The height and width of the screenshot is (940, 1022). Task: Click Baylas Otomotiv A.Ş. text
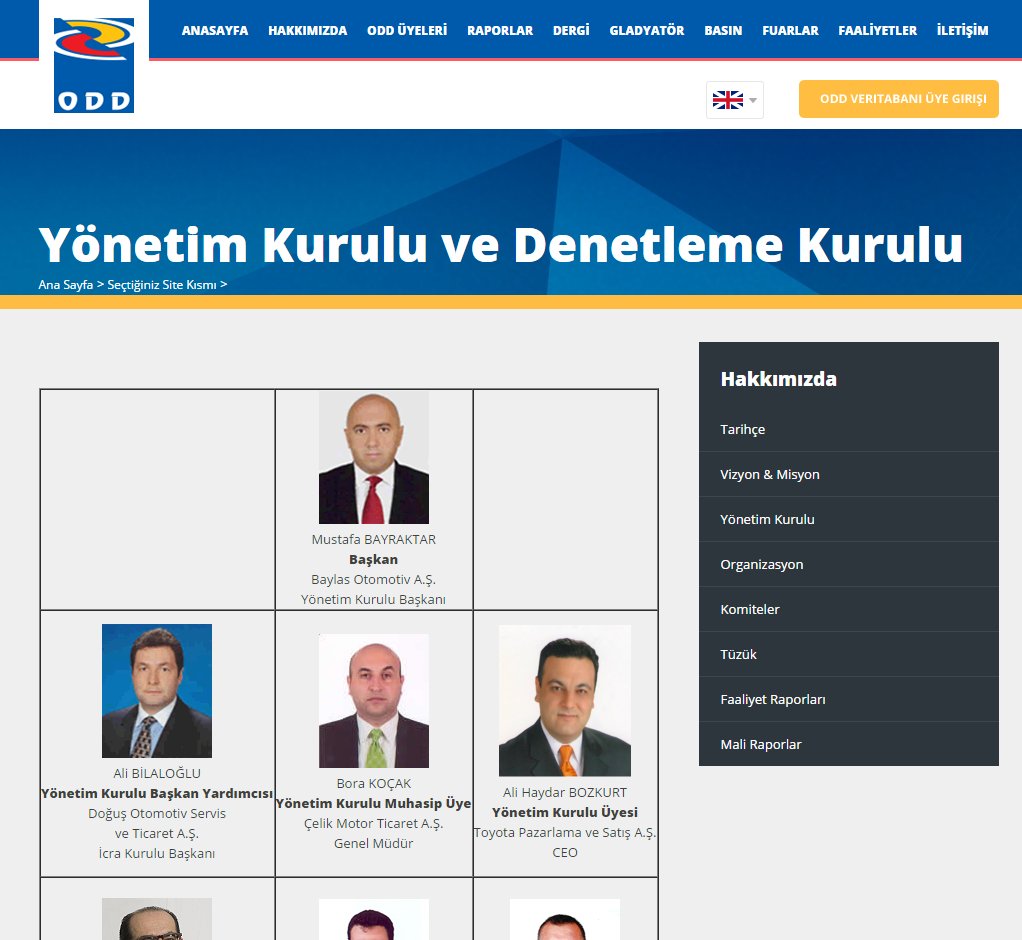(373, 580)
